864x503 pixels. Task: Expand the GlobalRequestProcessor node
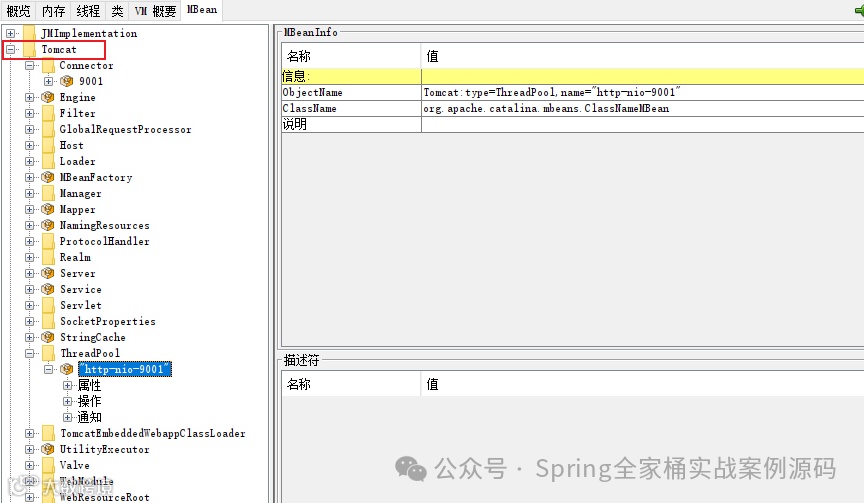[x=30, y=129]
